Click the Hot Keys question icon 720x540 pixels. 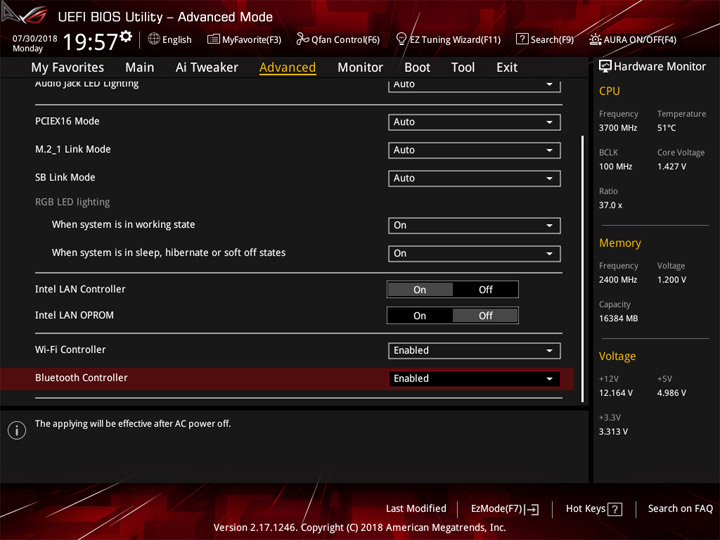click(615, 509)
